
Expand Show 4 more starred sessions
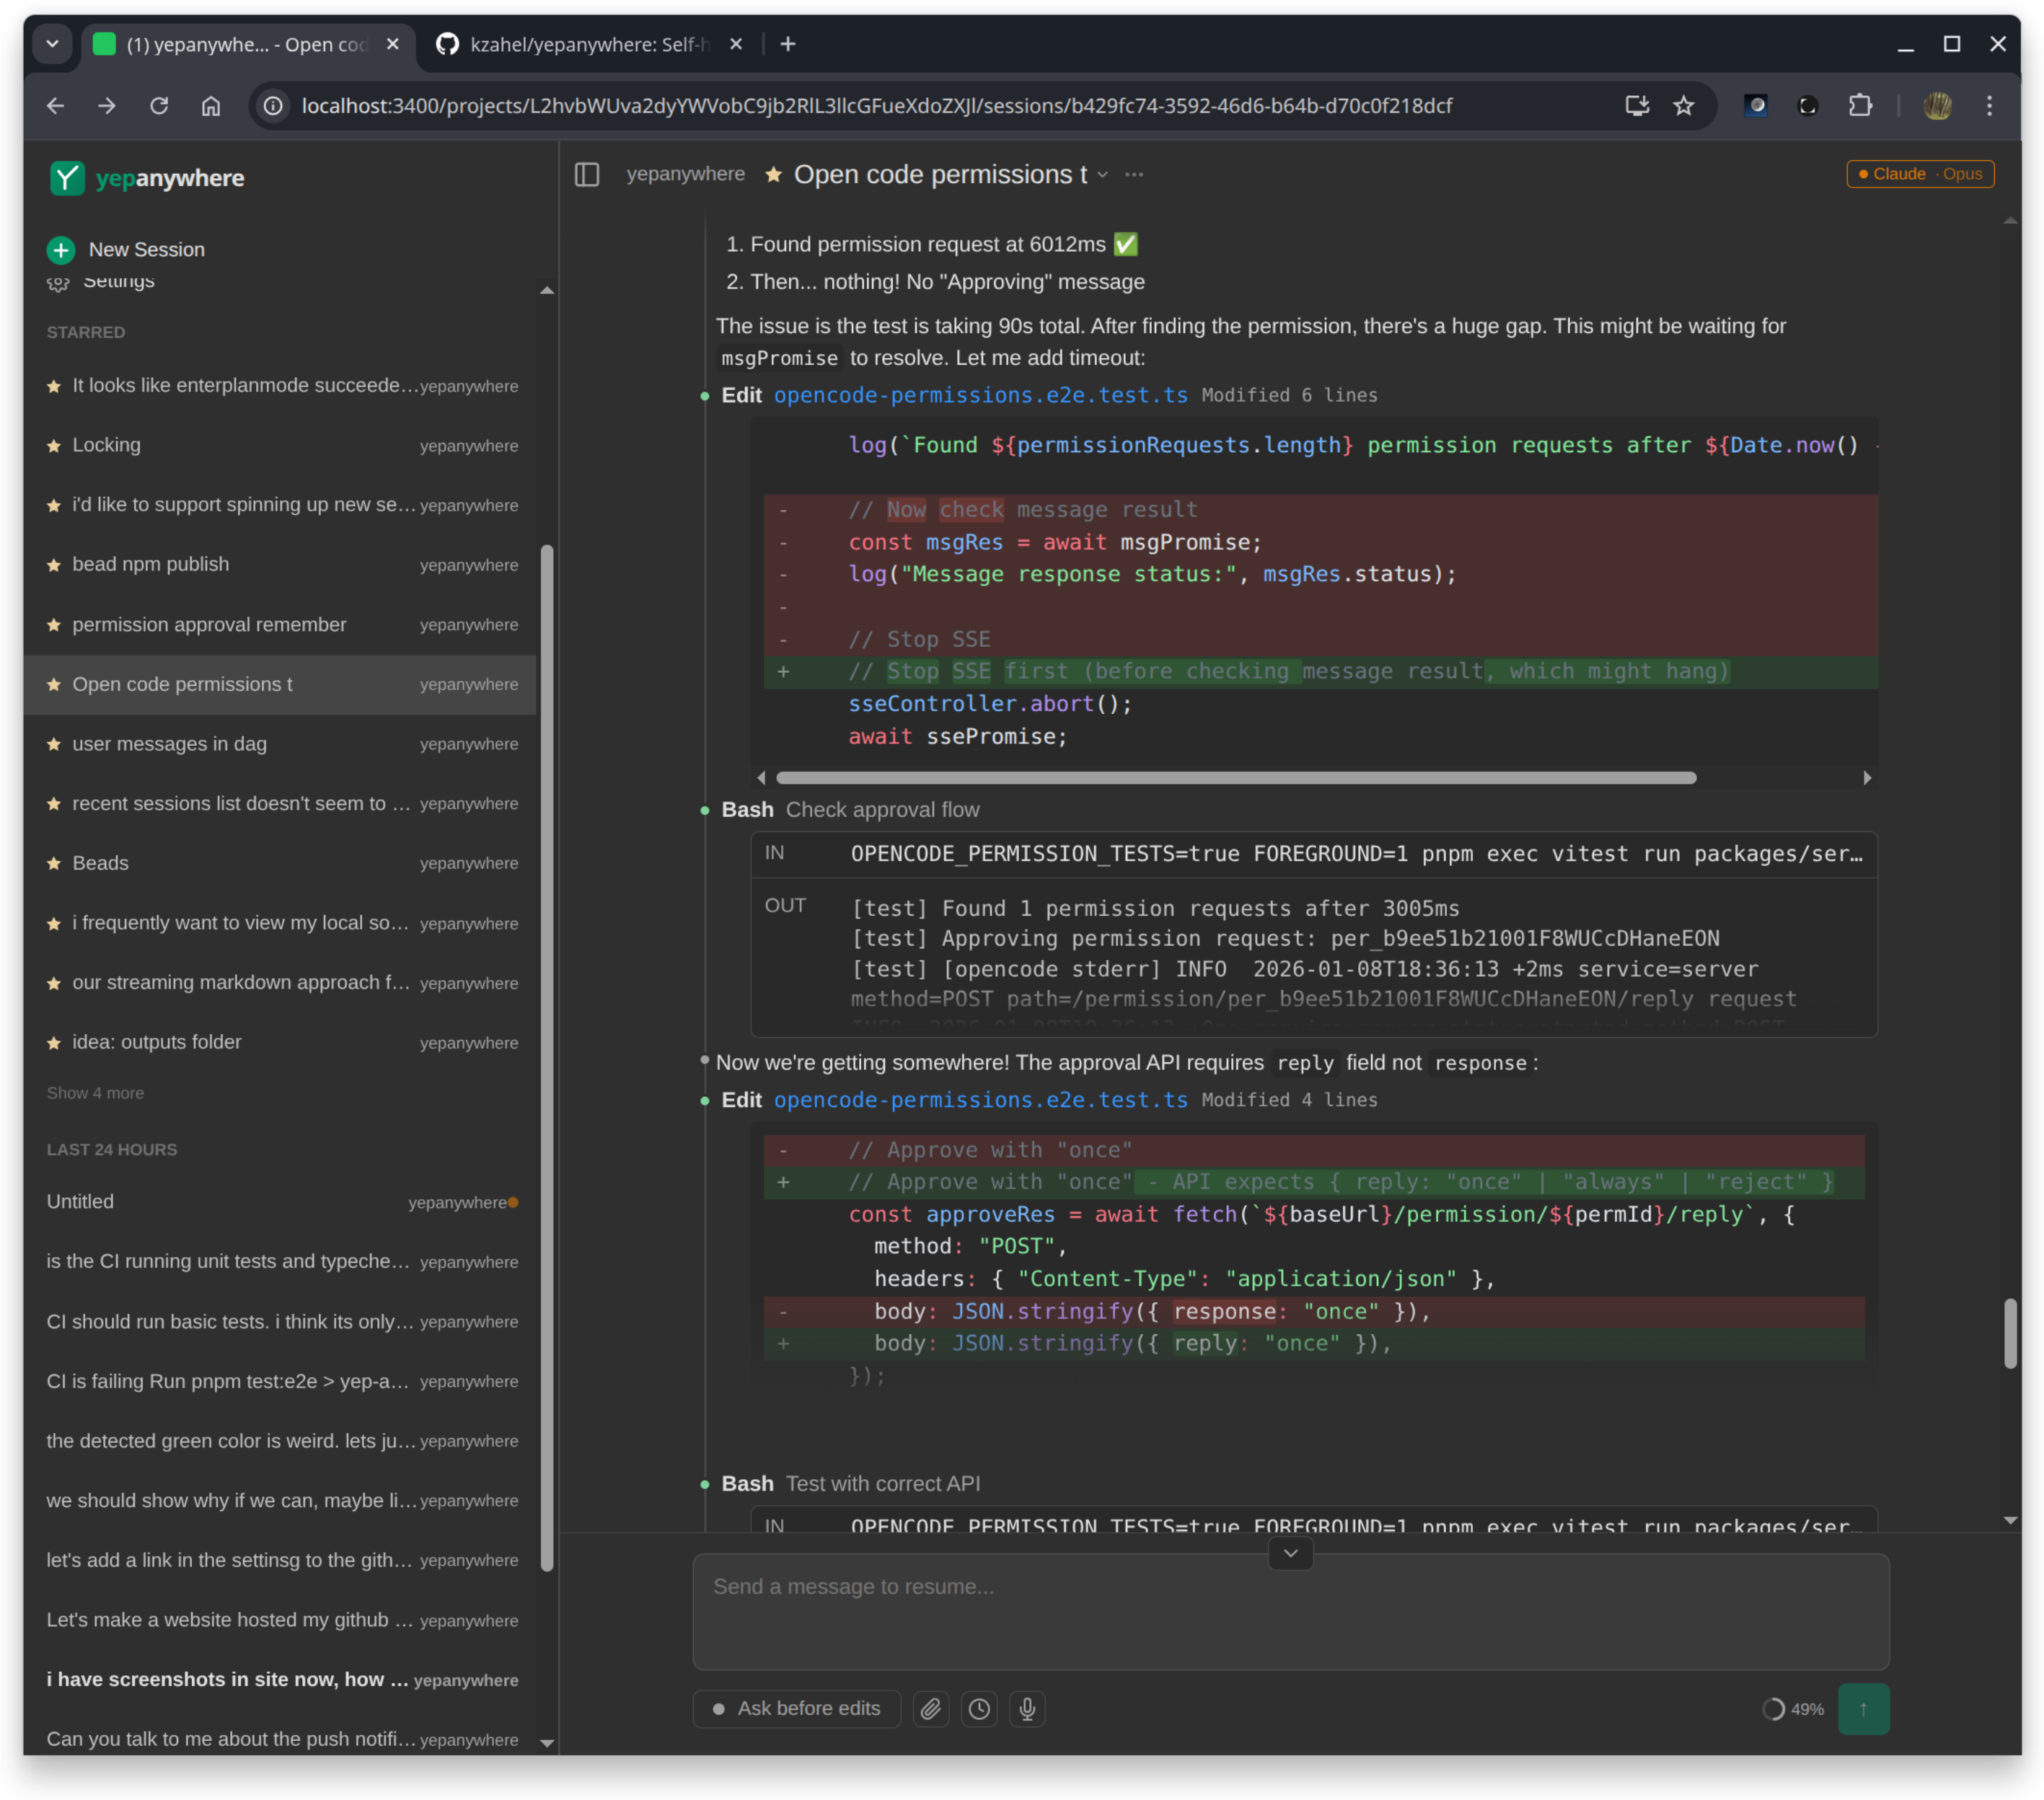coord(95,1093)
